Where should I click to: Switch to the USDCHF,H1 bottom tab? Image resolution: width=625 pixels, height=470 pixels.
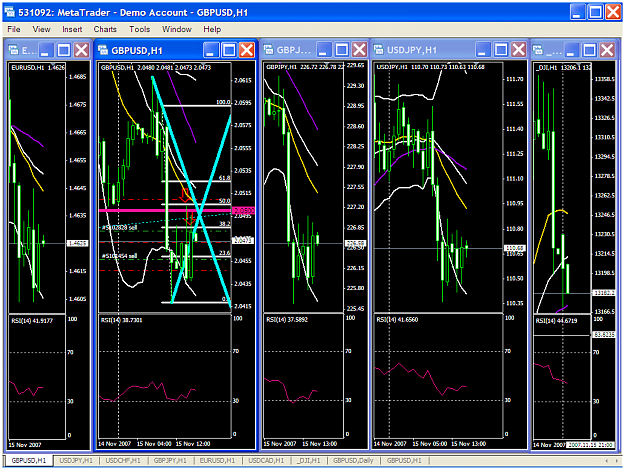(x=123, y=460)
